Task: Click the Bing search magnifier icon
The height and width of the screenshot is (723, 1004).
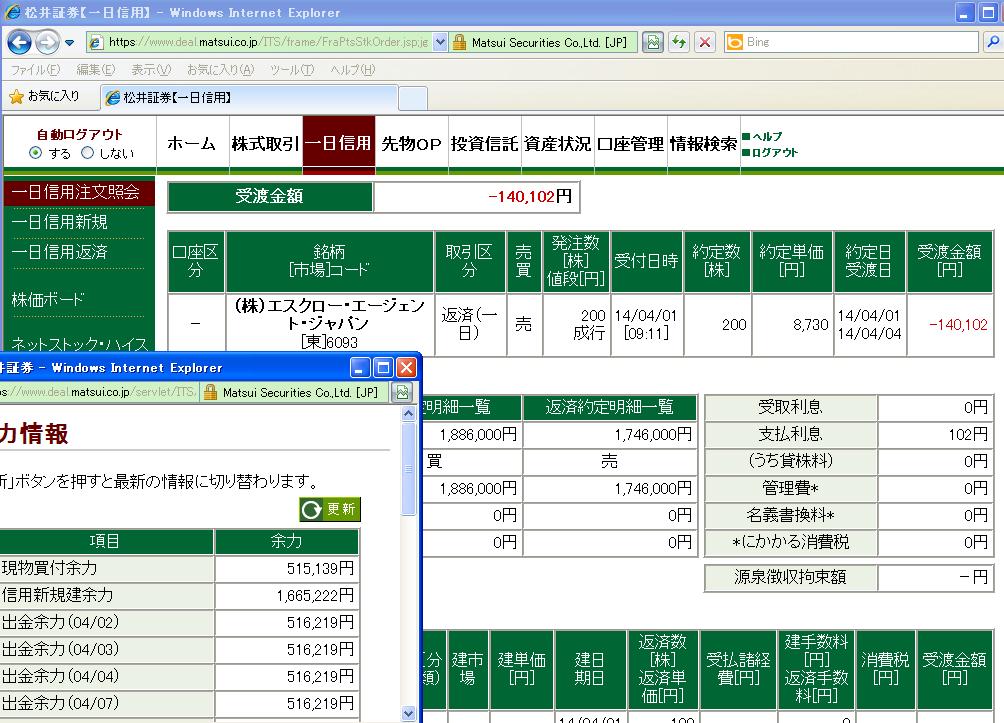Action: [996, 42]
